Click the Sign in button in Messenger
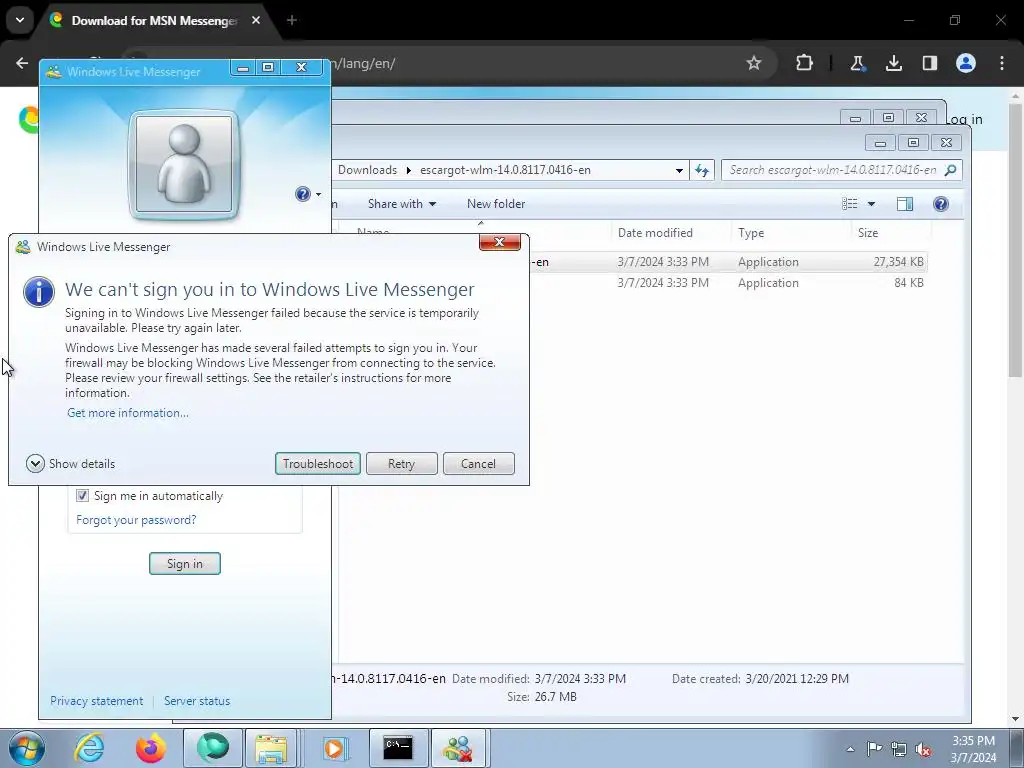Image resolution: width=1024 pixels, height=768 pixels. pyautogui.click(x=185, y=564)
